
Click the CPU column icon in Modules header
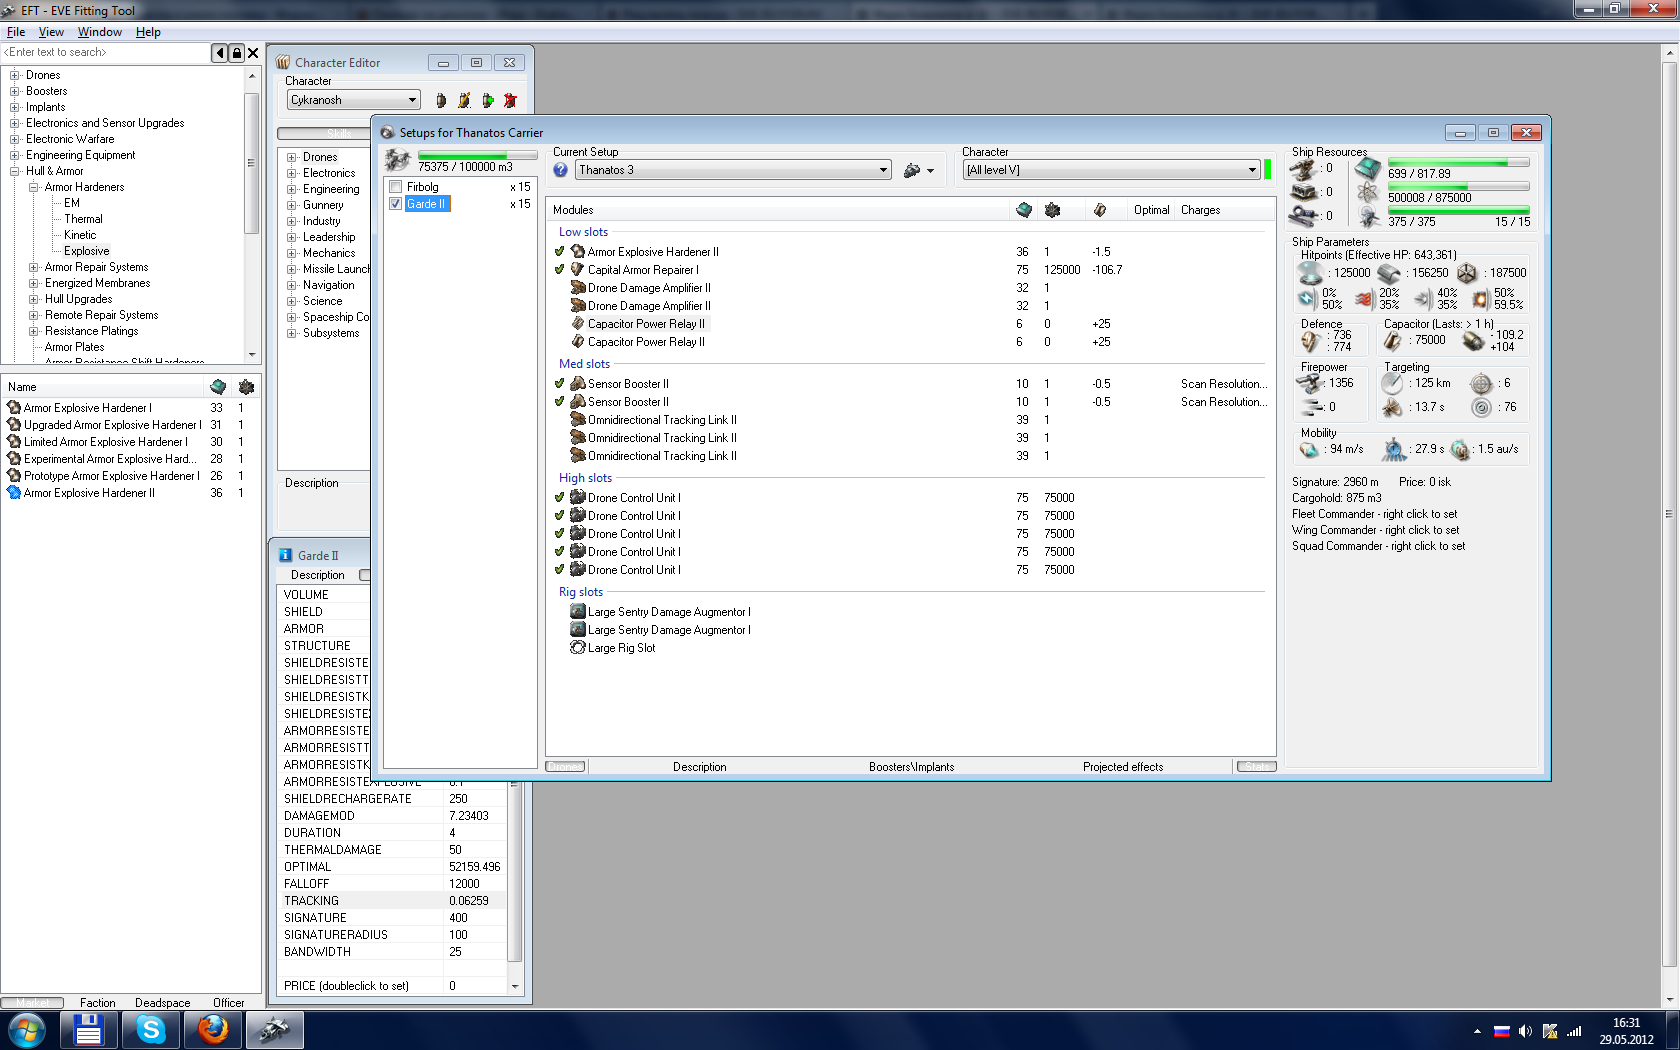pyautogui.click(x=1024, y=210)
